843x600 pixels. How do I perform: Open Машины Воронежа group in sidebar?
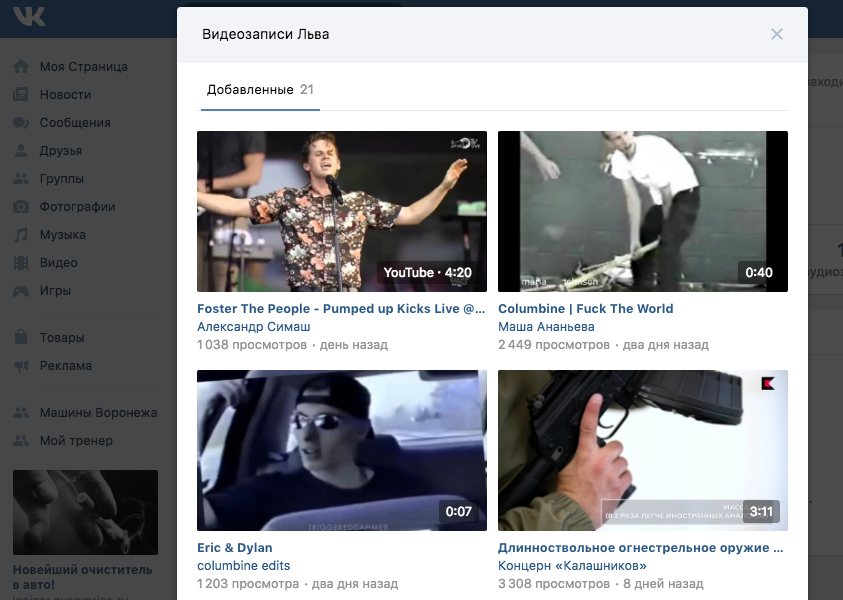pos(98,413)
